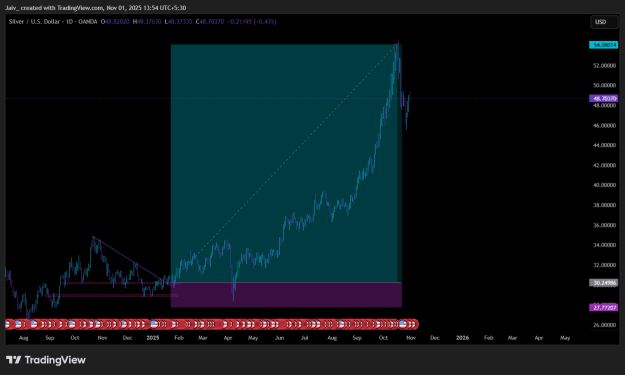625x375 pixels.
Task: Click the purple 48.70370 current price label
Action: tap(603, 98)
